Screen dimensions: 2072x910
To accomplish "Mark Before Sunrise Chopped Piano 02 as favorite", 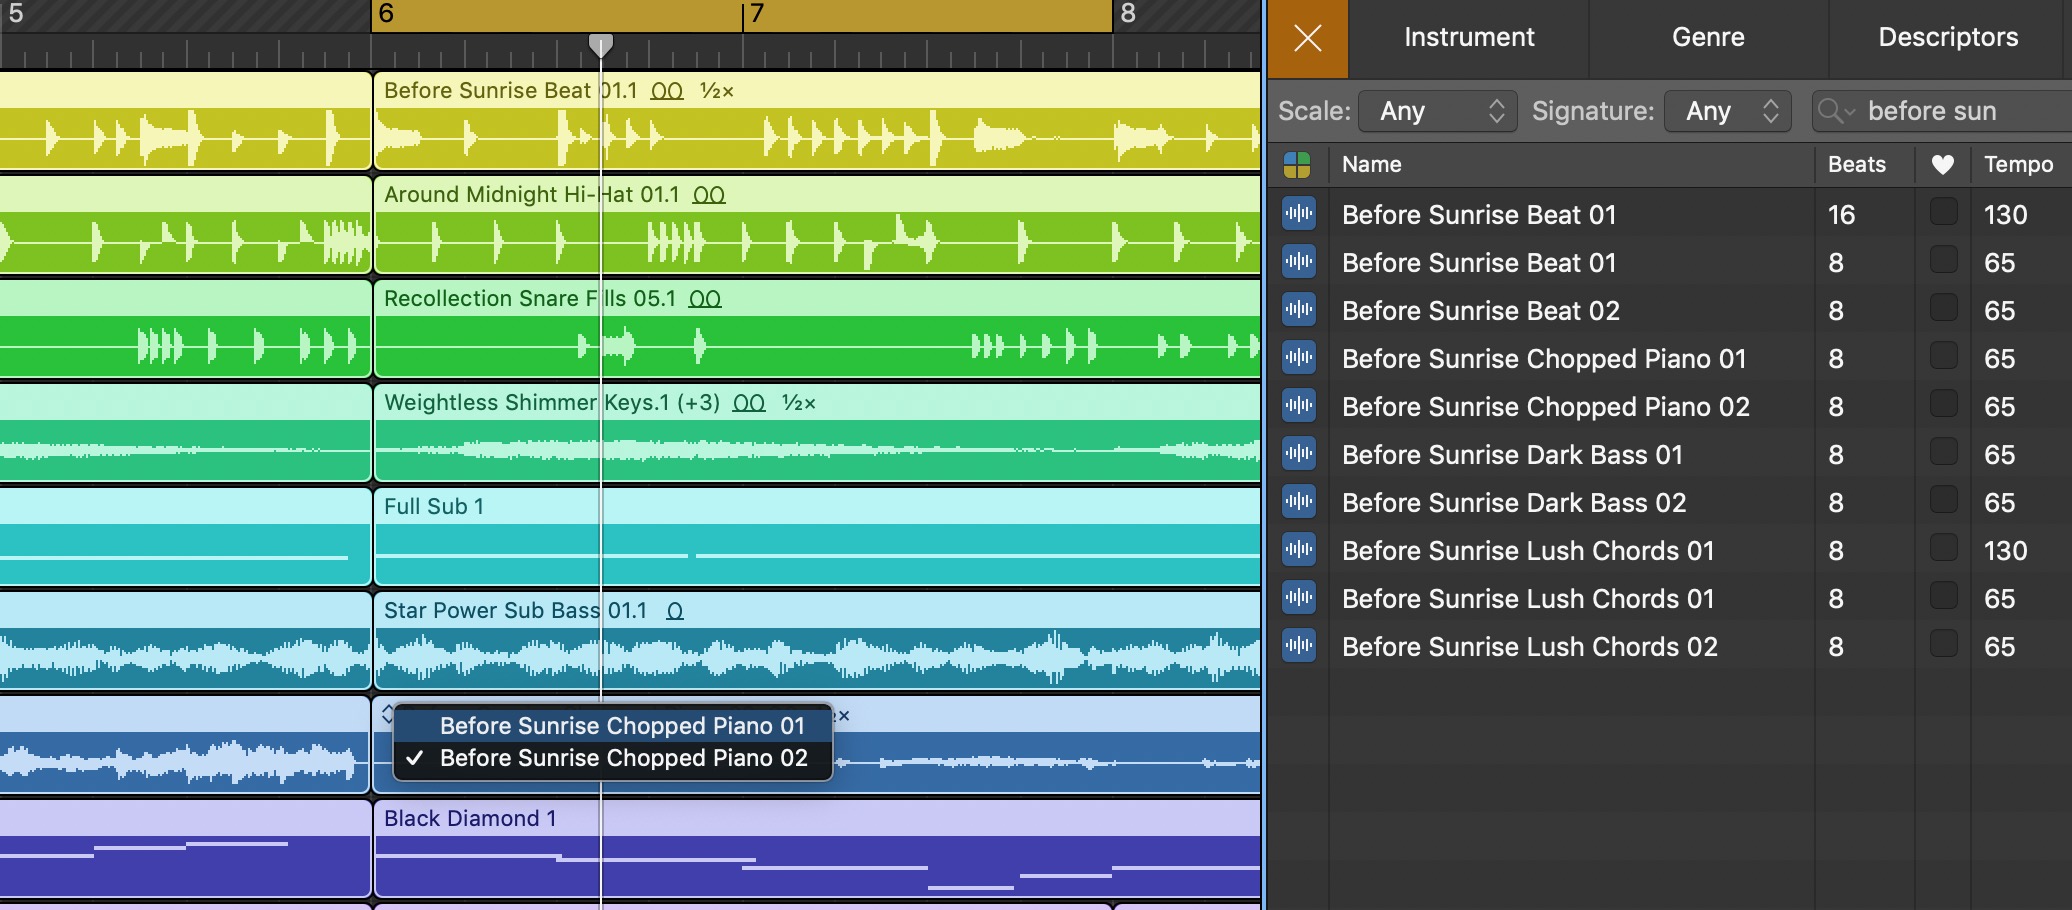I will tap(1943, 405).
